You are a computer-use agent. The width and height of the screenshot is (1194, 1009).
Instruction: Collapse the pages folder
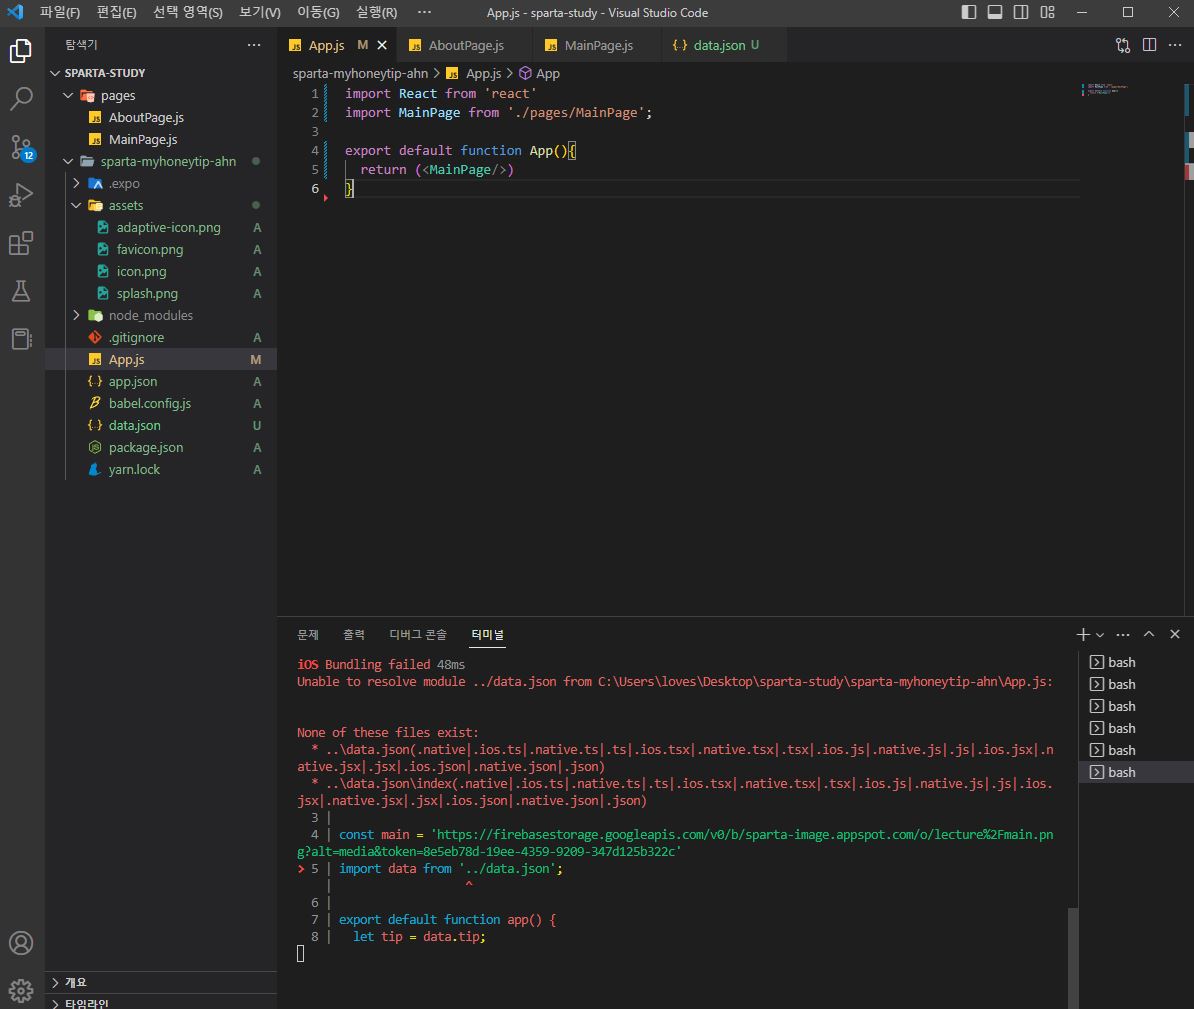point(161,95)
